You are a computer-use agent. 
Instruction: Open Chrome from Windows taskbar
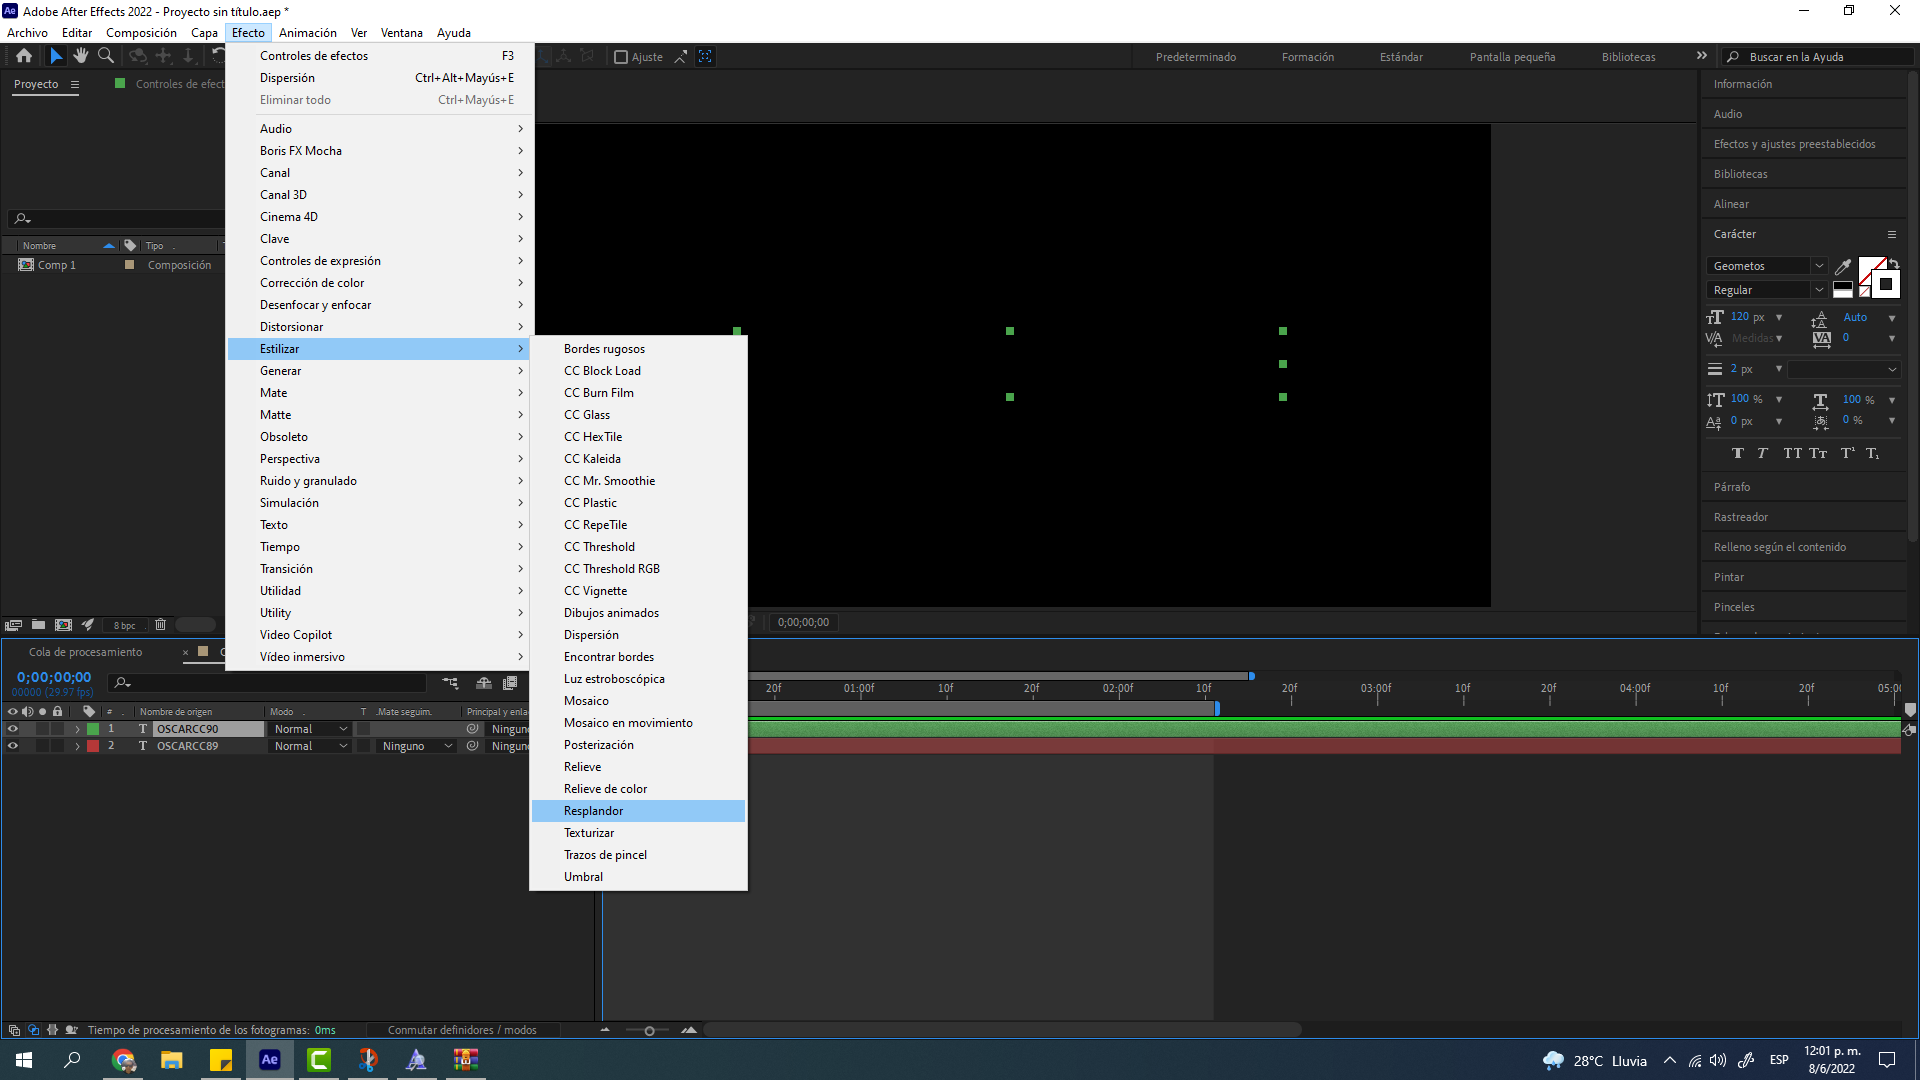(123, 1060)
